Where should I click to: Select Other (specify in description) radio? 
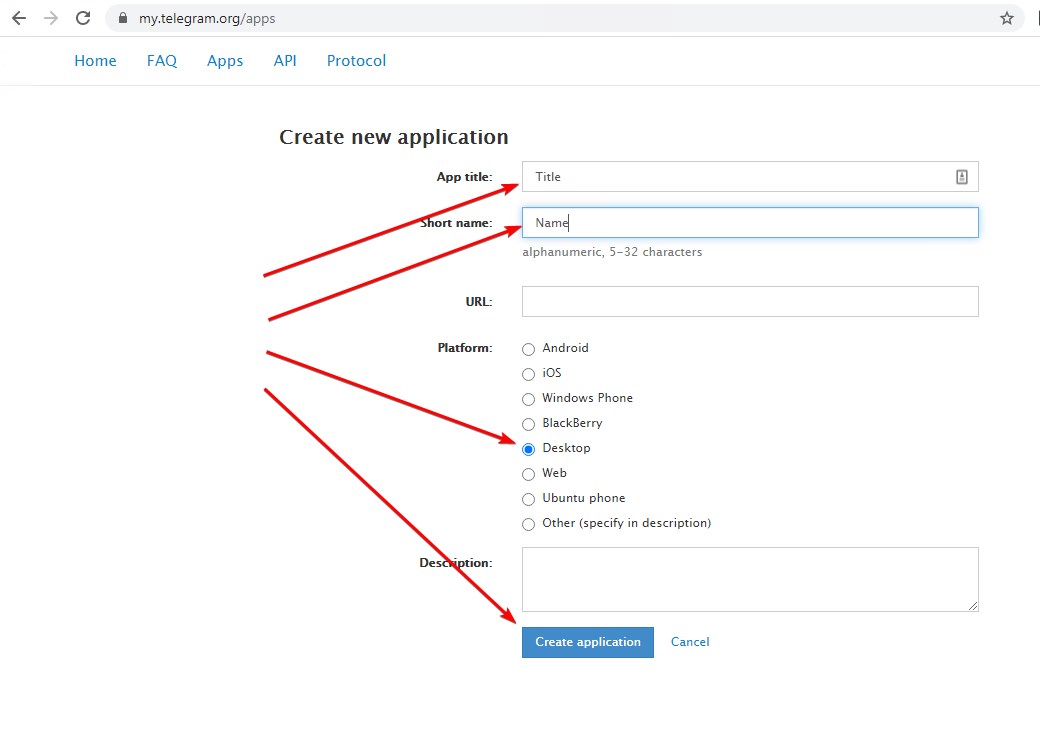pyautogui.click(x=528, y=524)
